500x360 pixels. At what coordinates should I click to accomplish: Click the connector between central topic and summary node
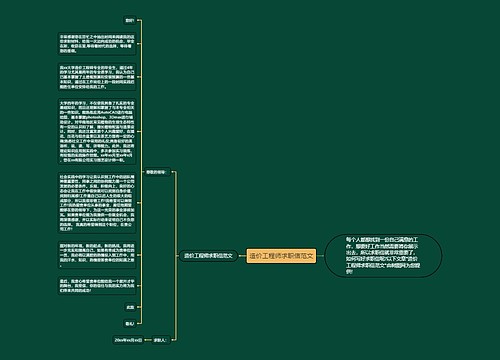(x=320, y=256)
